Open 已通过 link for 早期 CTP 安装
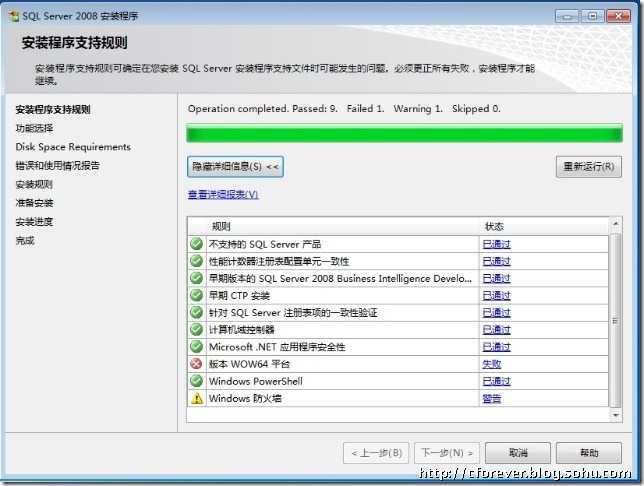The height and width of the screenshot is (486, 644). pyautogui.click(x=496, y=295)
